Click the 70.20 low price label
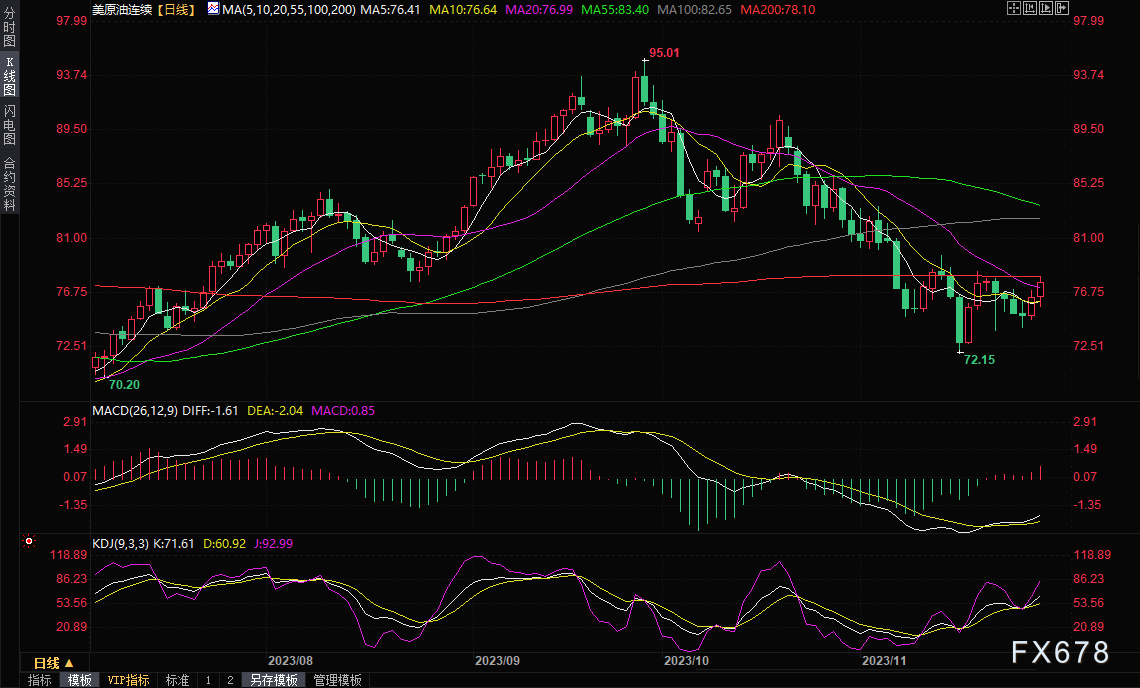 (x=124, y=384)
